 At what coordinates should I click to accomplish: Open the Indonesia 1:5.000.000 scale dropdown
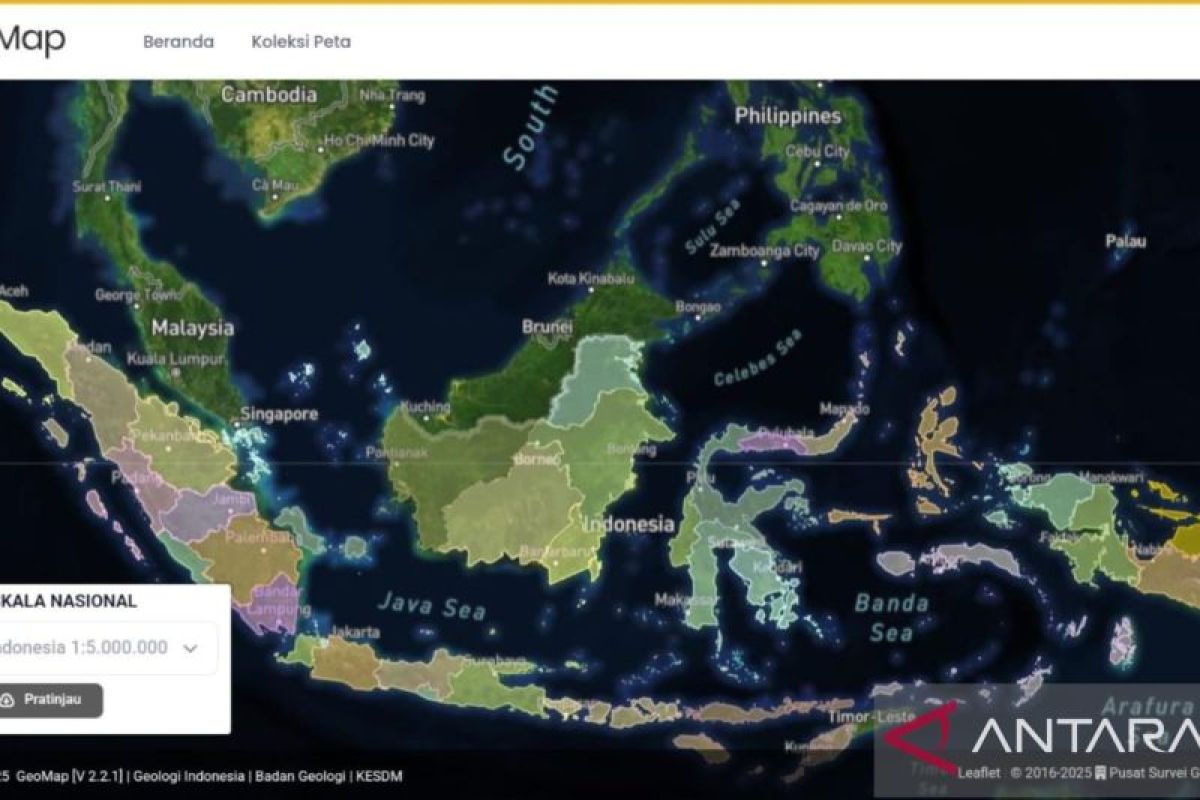(100, 648)
